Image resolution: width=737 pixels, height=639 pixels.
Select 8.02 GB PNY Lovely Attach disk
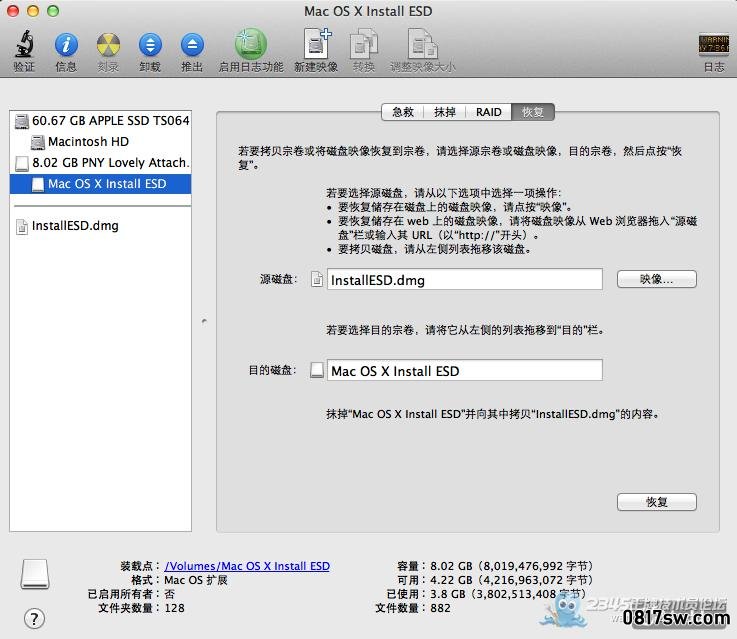click(101, 163)
